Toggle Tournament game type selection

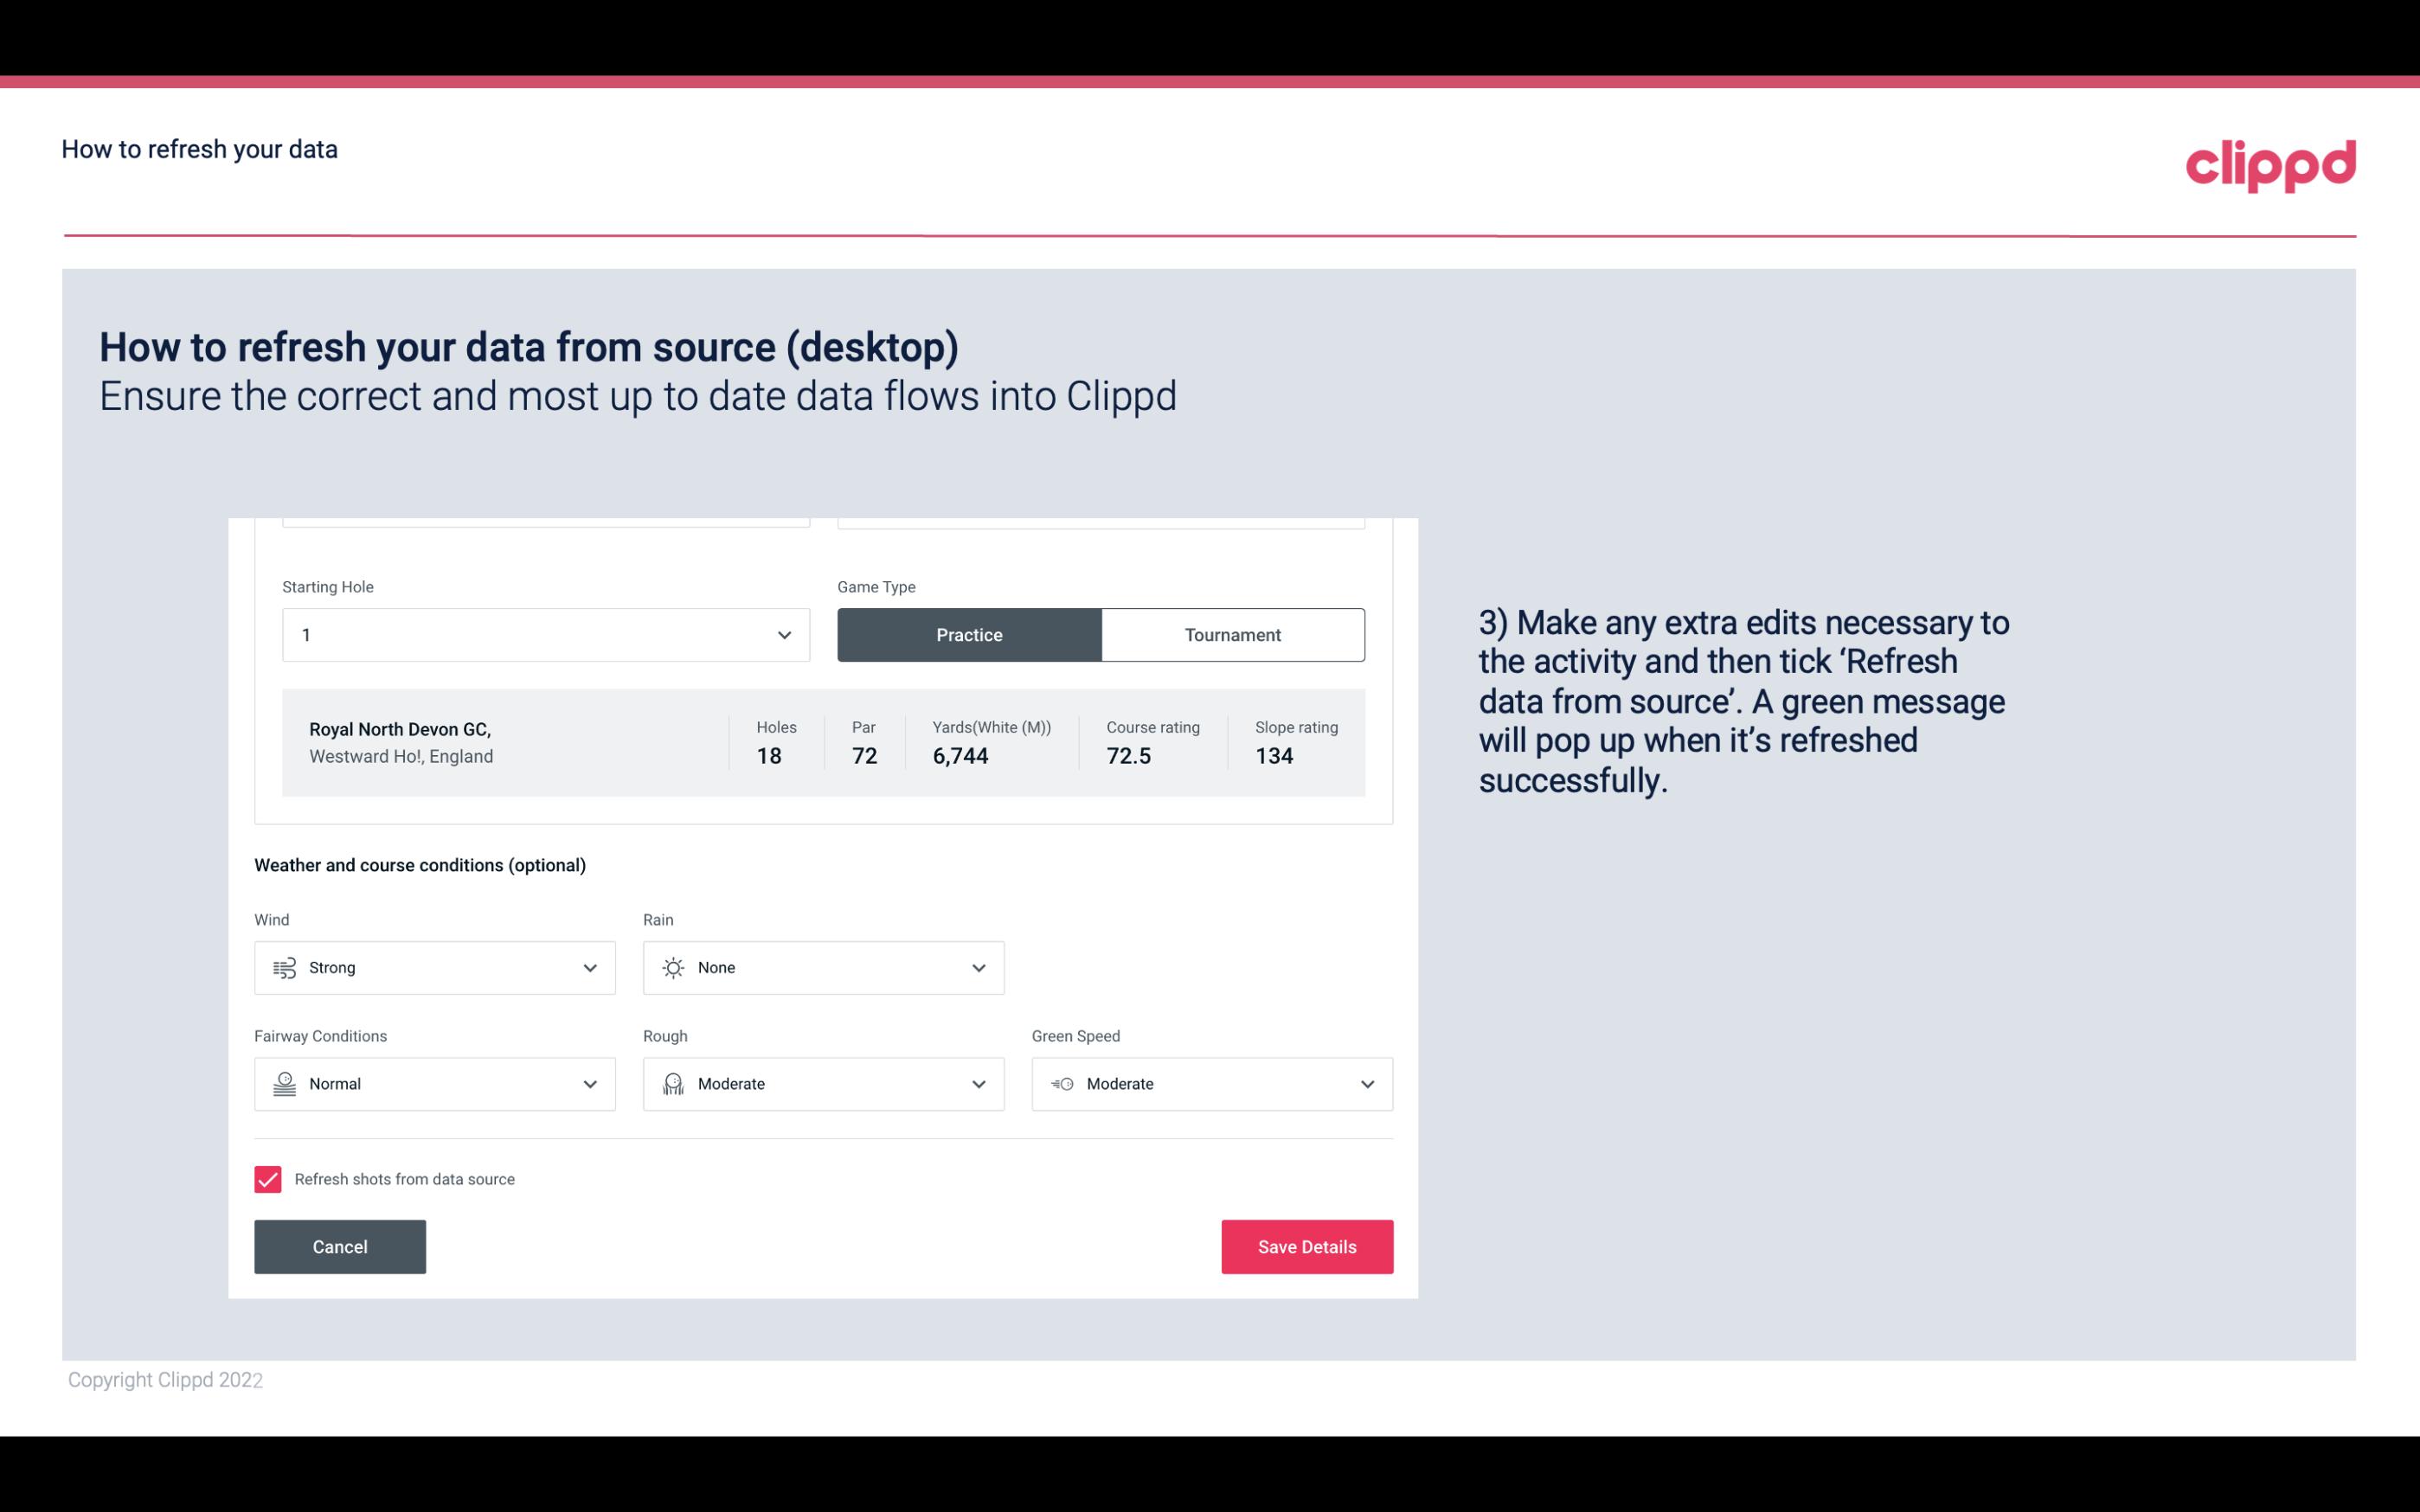pos(1232,634)
